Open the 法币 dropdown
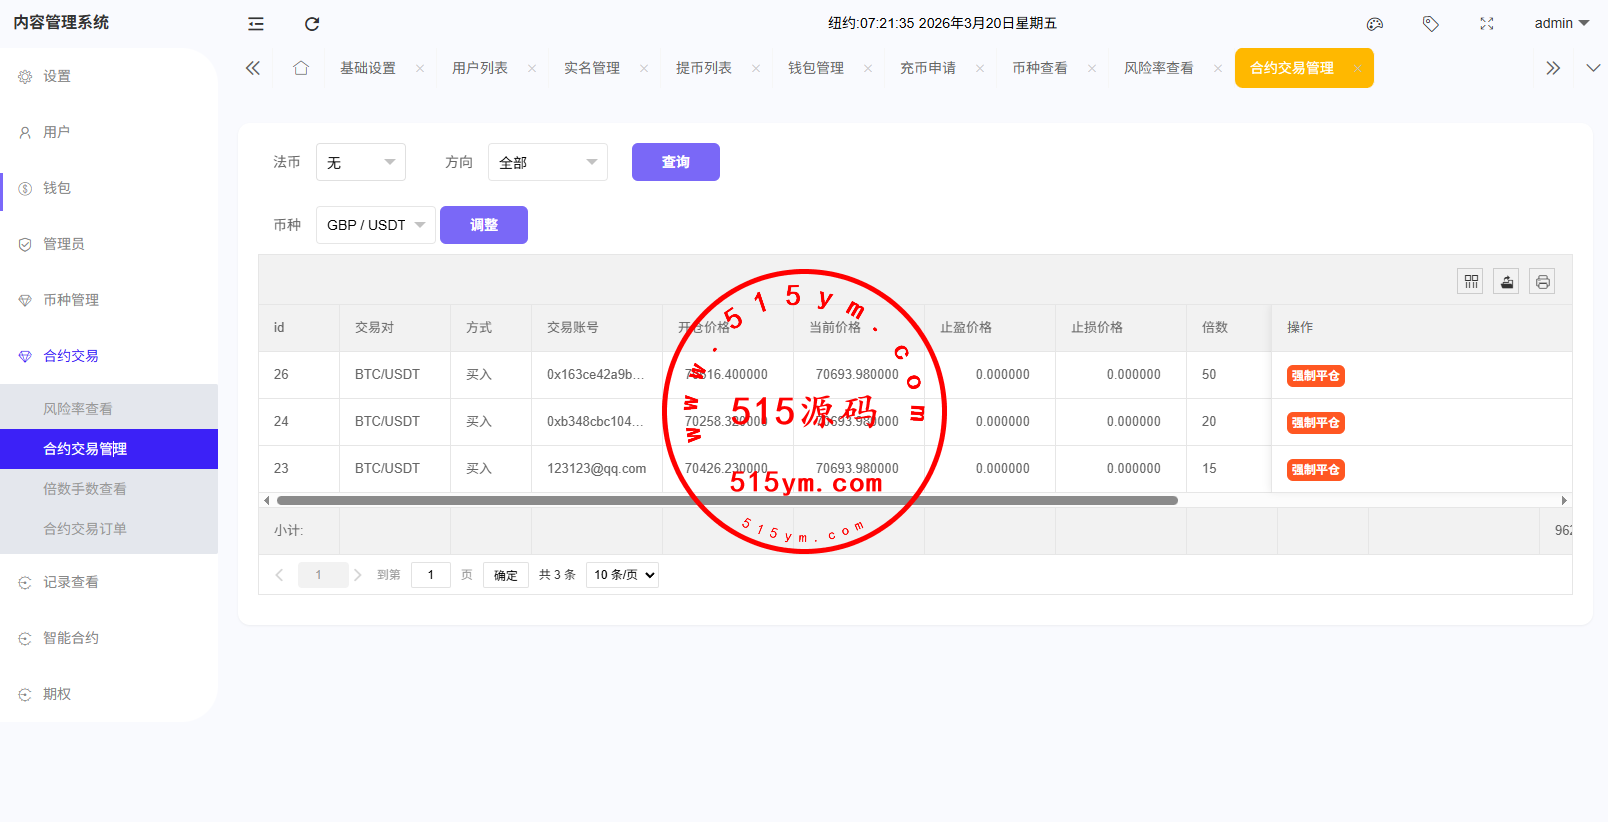 (361, 162)
